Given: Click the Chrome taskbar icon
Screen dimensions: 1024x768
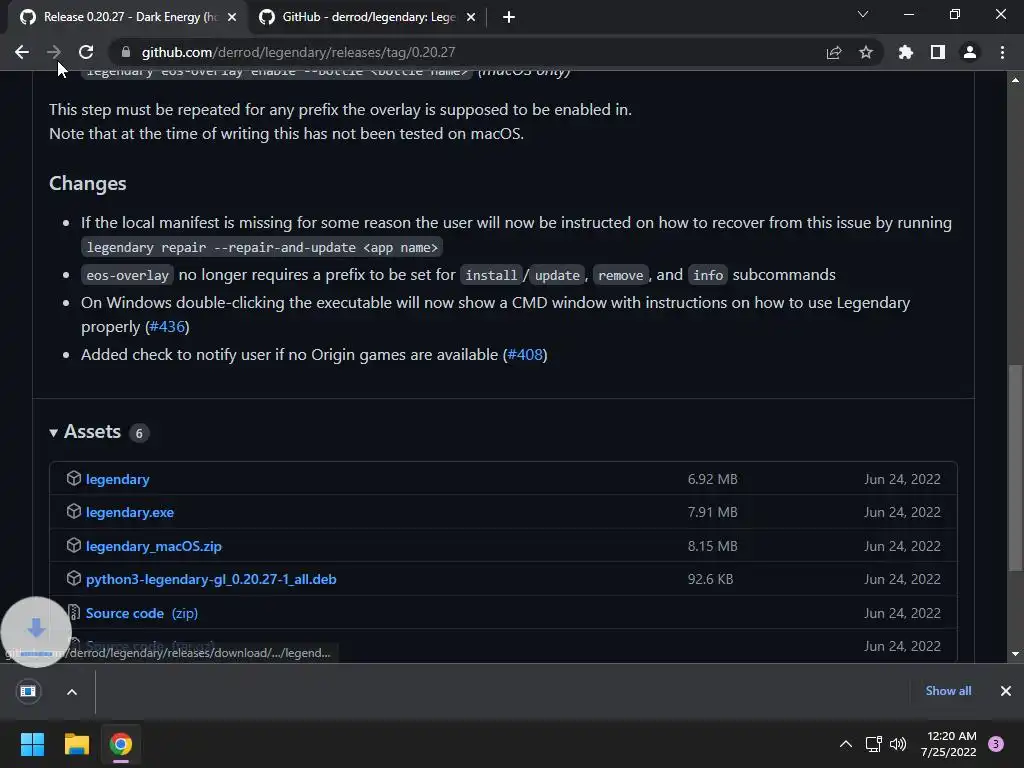Looking at the screenshot, I should click(121, 744).
